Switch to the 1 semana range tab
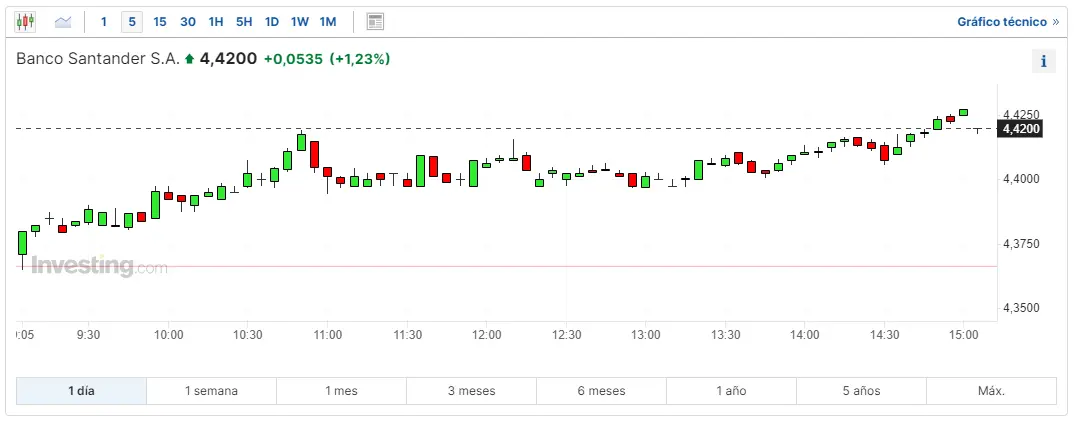Screen dimensions: 1075x423 (x=211, y=391)
